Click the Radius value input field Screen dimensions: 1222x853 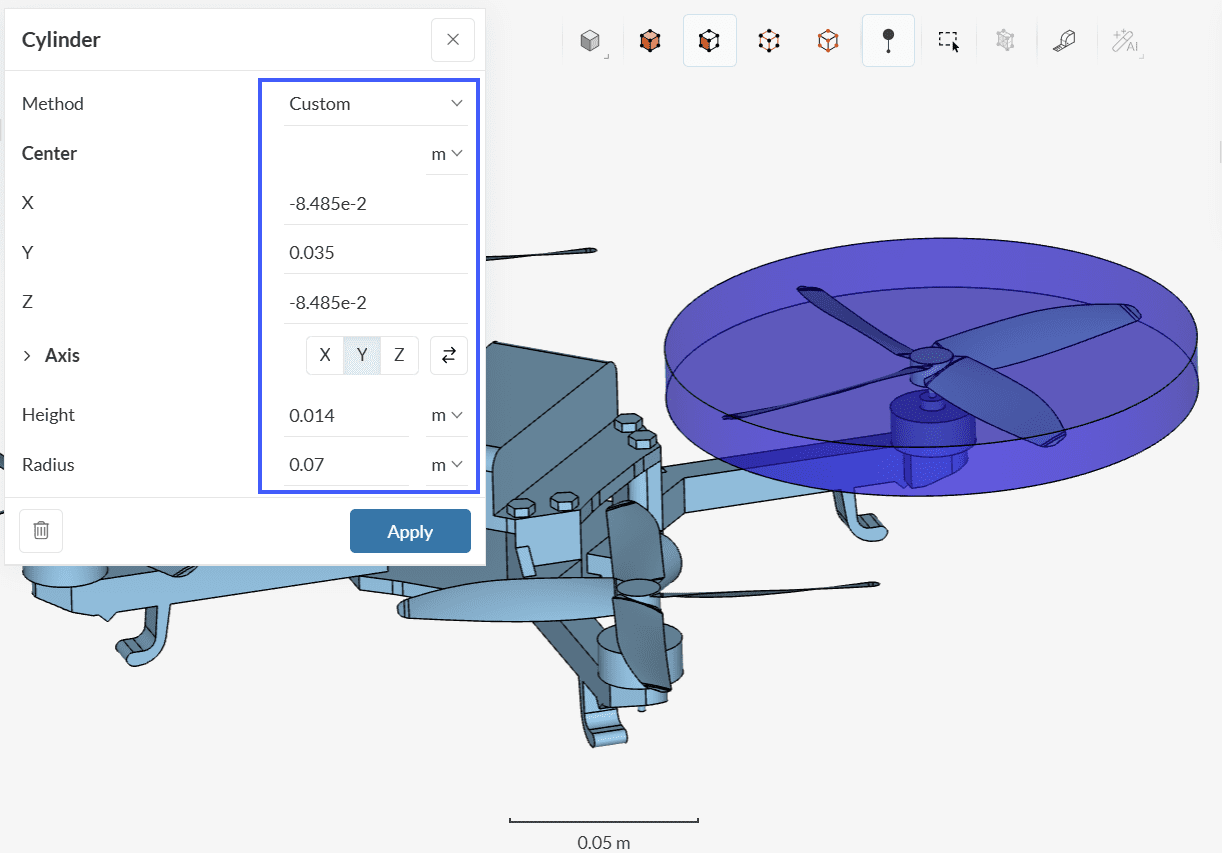point(345,465)
